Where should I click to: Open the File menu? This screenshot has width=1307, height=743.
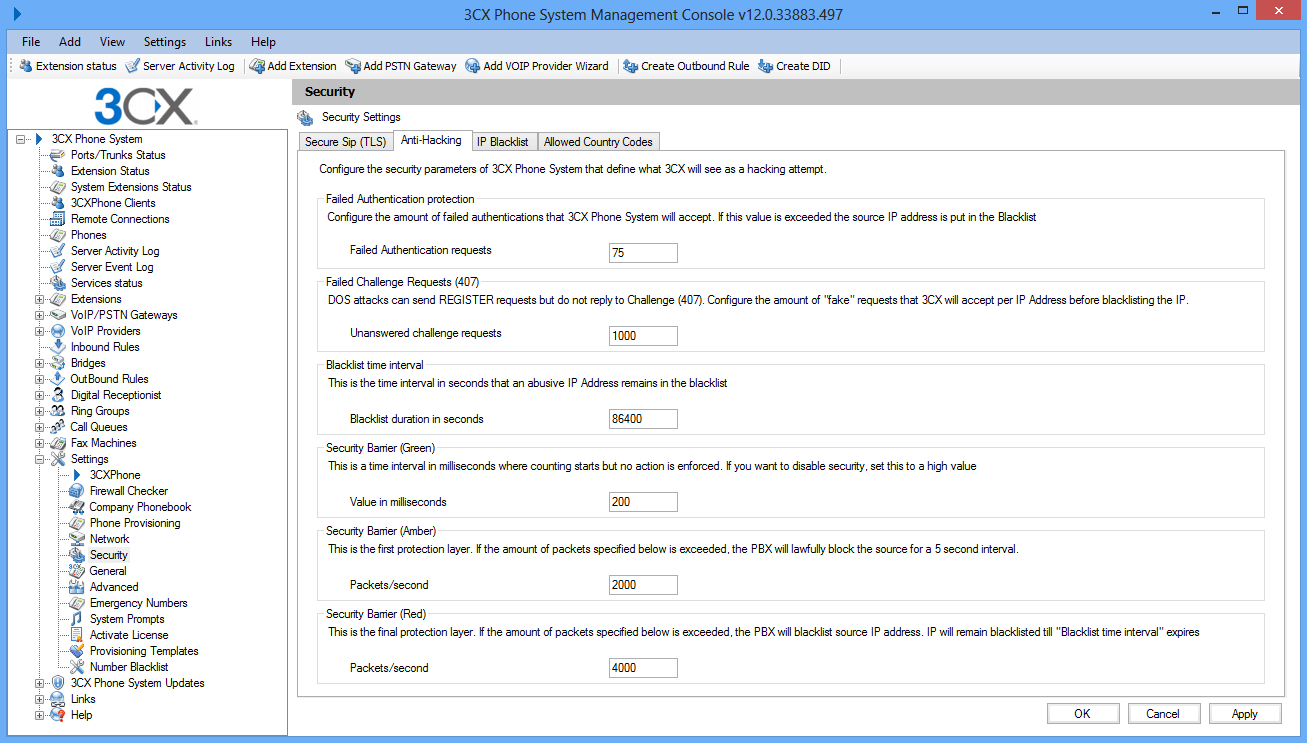(x=31, y=42)
